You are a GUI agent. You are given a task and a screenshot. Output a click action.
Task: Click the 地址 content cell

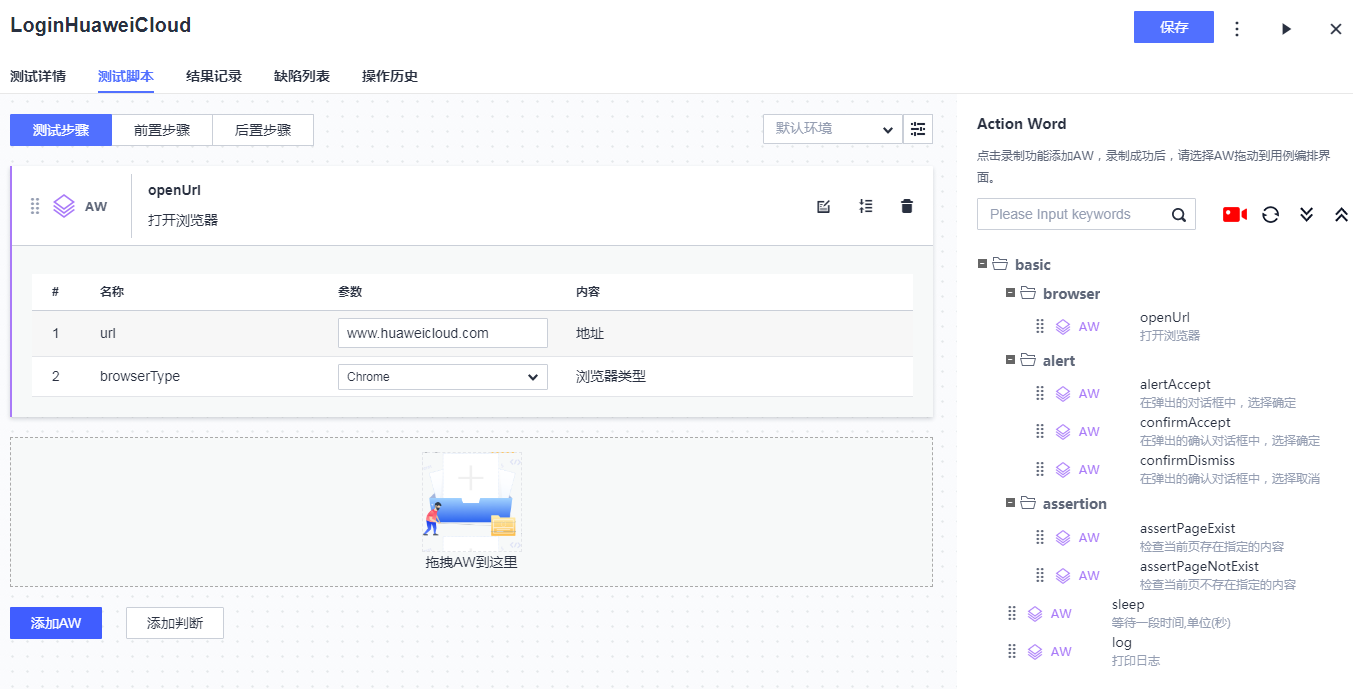click(590, 333)
